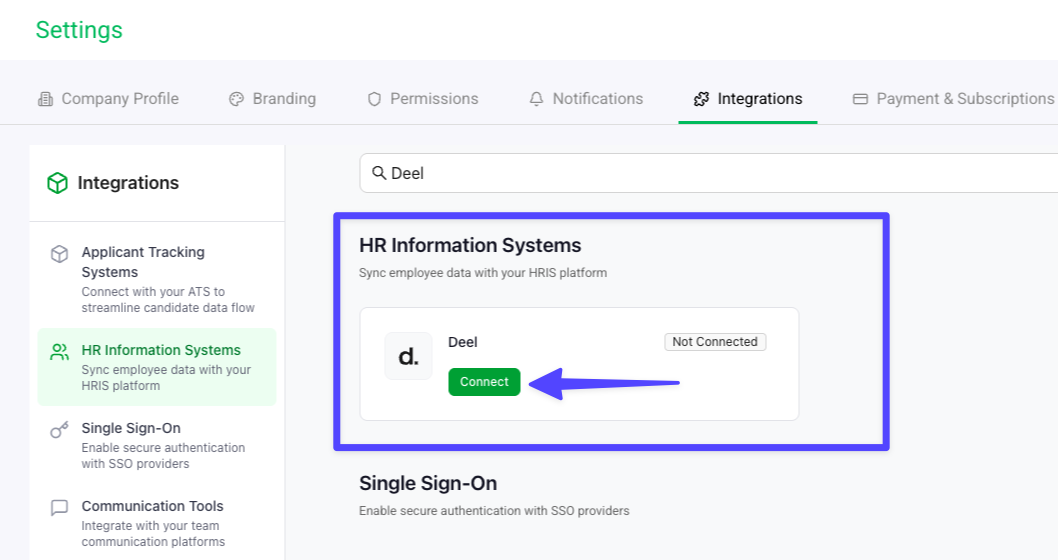Open the Company Profile tab
The width and height of the screenshot is (1058, 560).
pyautogui.click(x=119, y=99)
